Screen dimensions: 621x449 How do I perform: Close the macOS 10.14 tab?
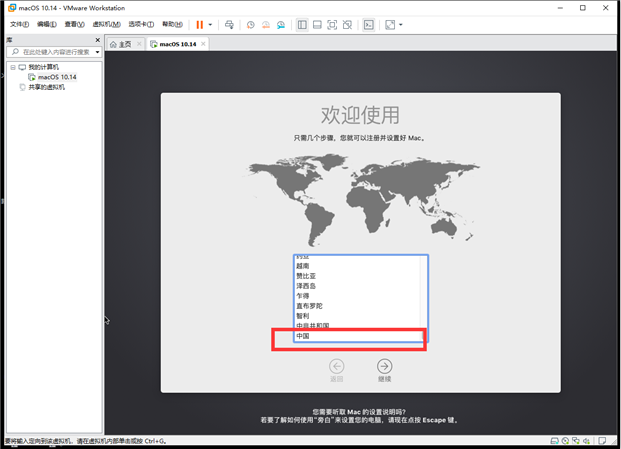[203, 44]
